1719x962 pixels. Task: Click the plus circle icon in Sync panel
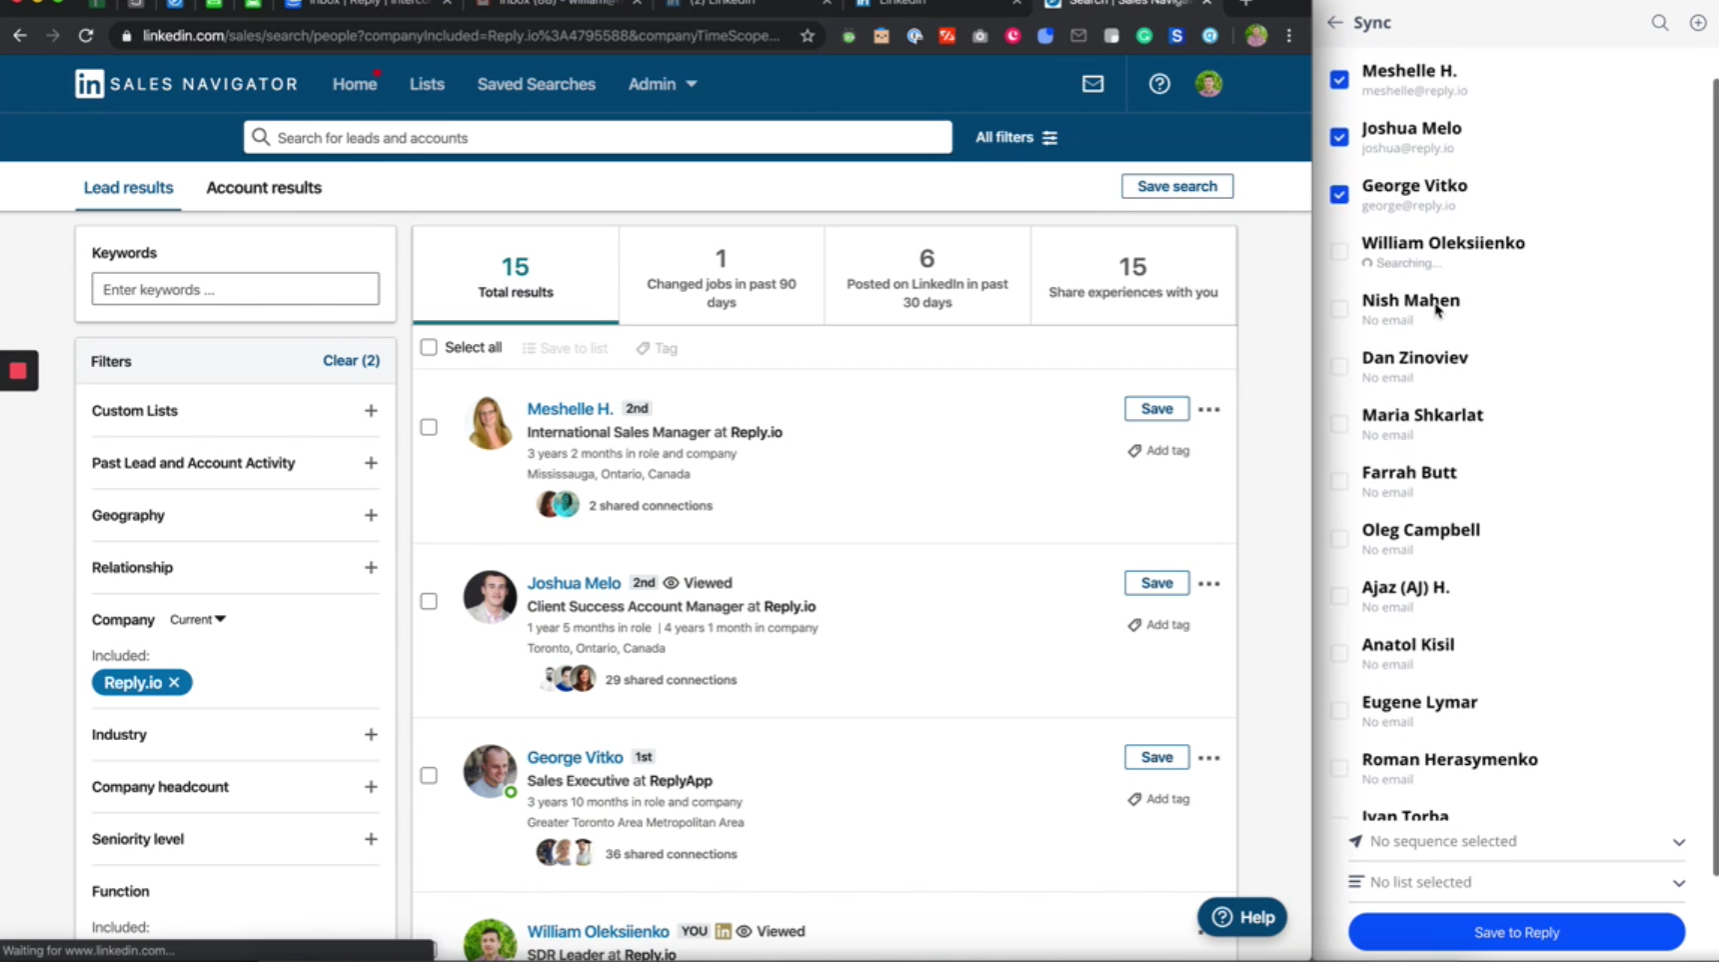coord(1697,22)
